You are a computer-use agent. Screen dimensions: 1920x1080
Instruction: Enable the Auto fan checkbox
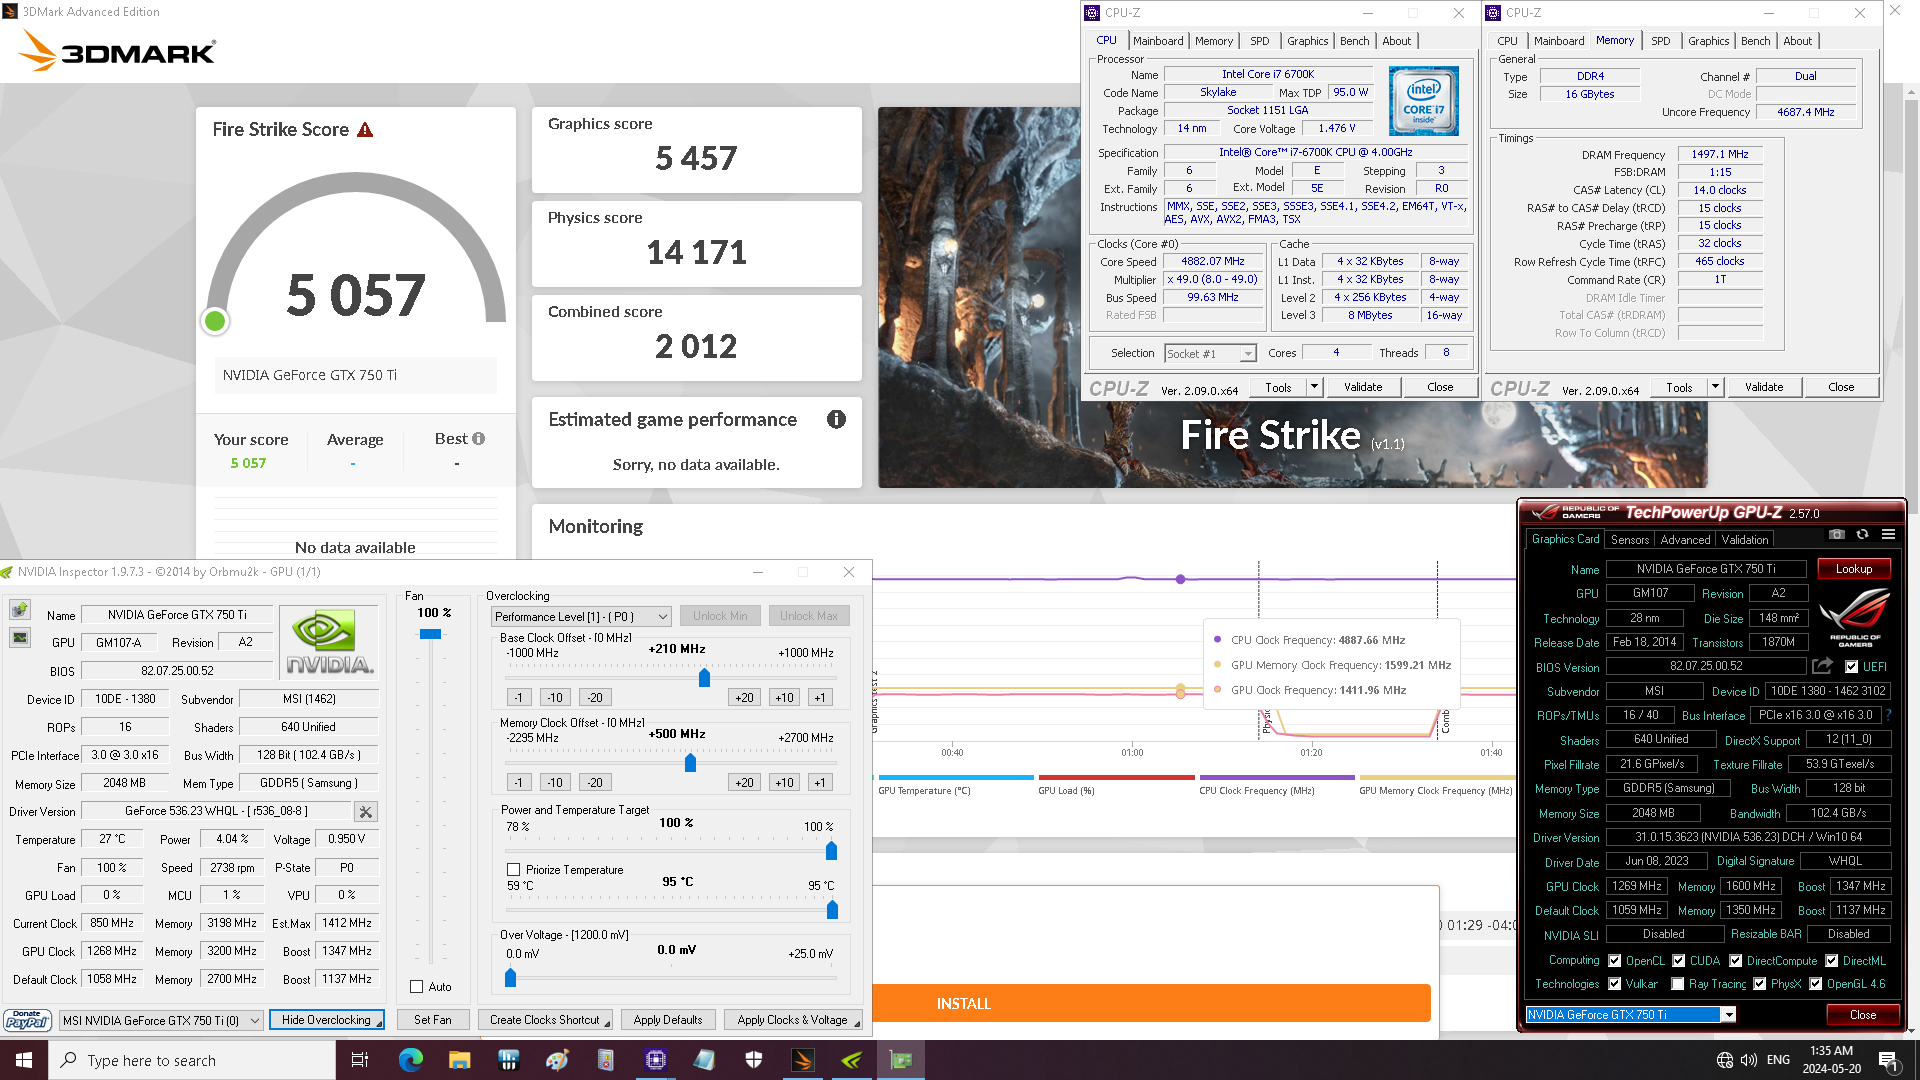tap(417, 987)
